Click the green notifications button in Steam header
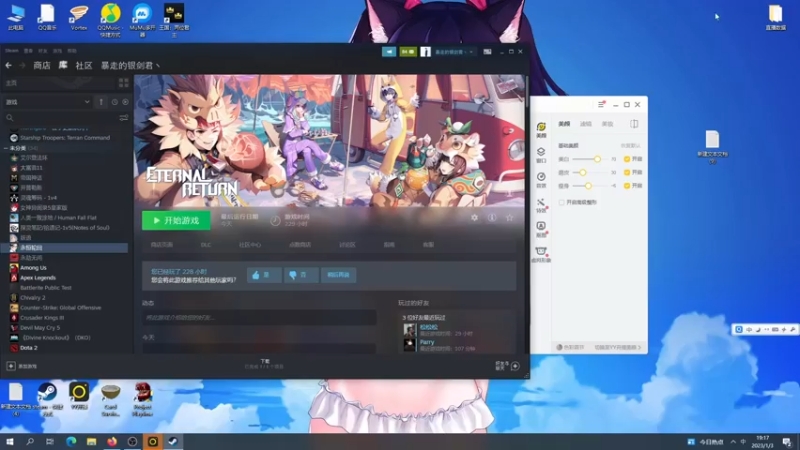This screenshot has height=450, width=800. point(408,52)
